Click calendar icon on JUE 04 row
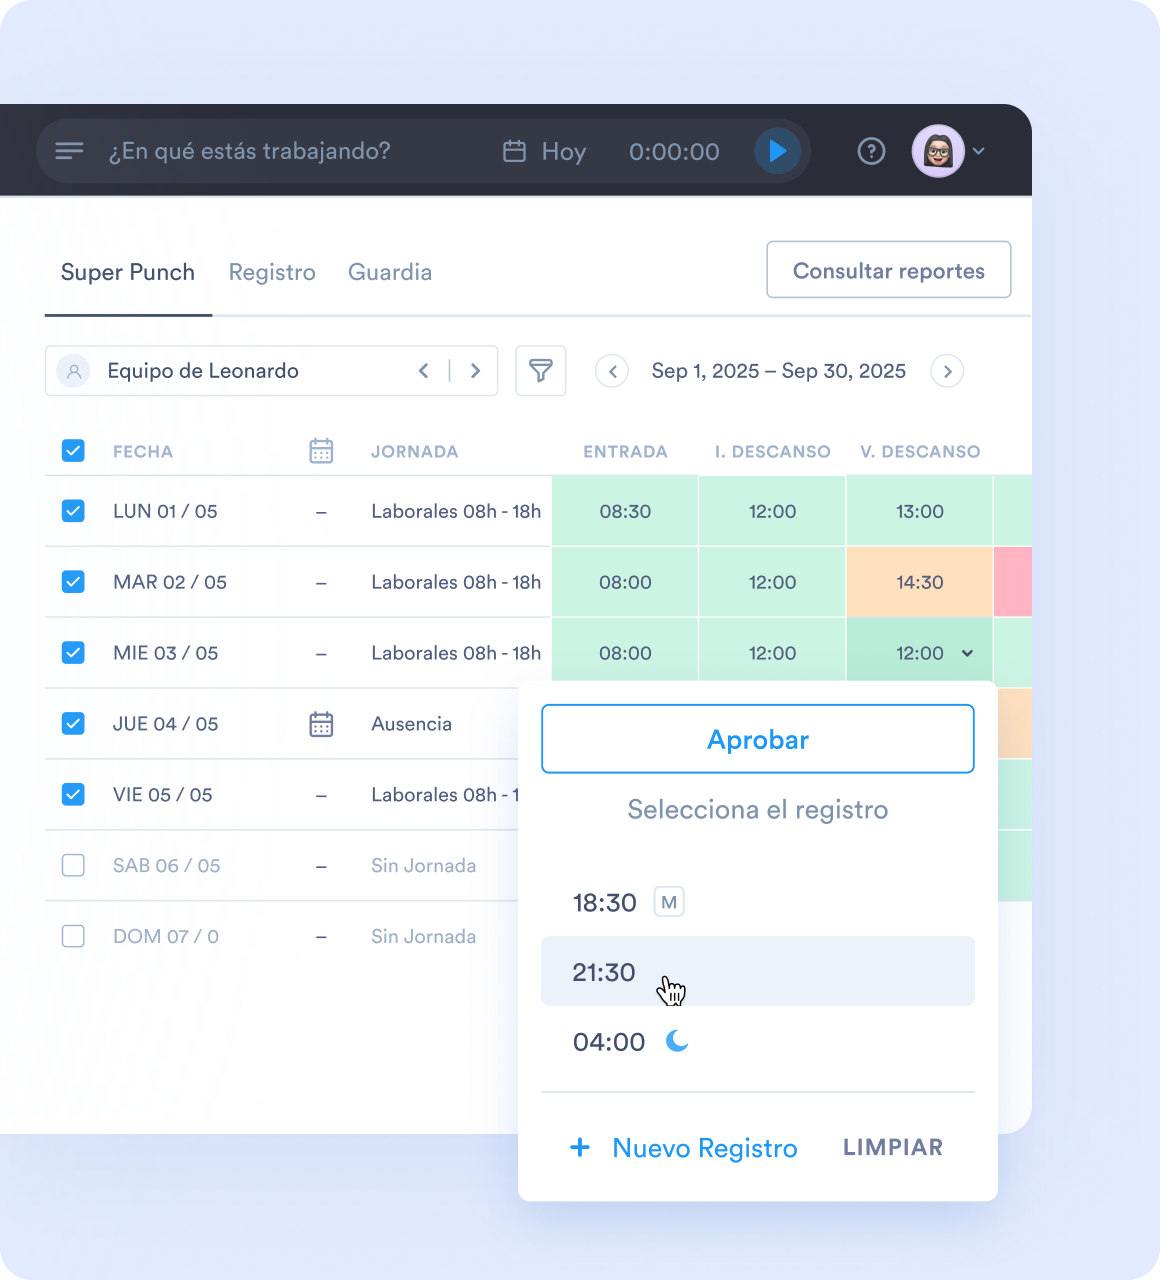 321,724
